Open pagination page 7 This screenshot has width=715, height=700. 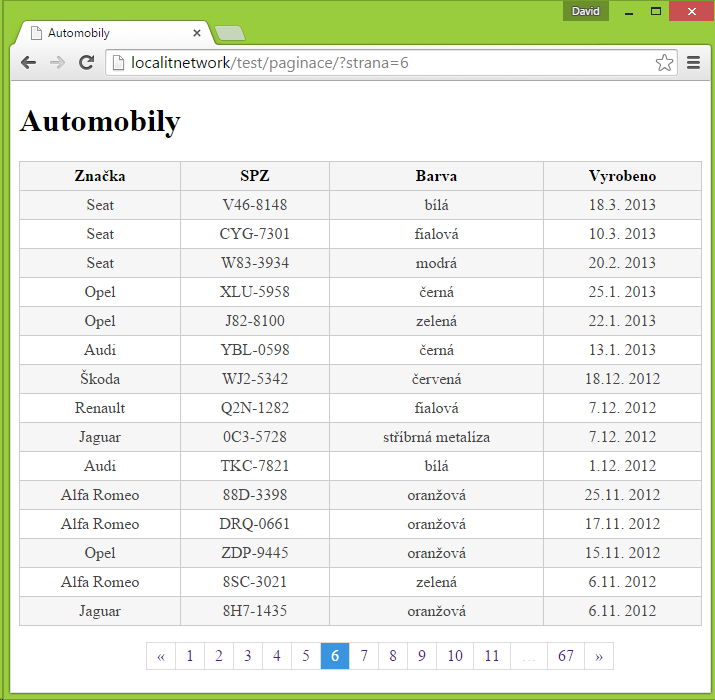pos(364,656)
